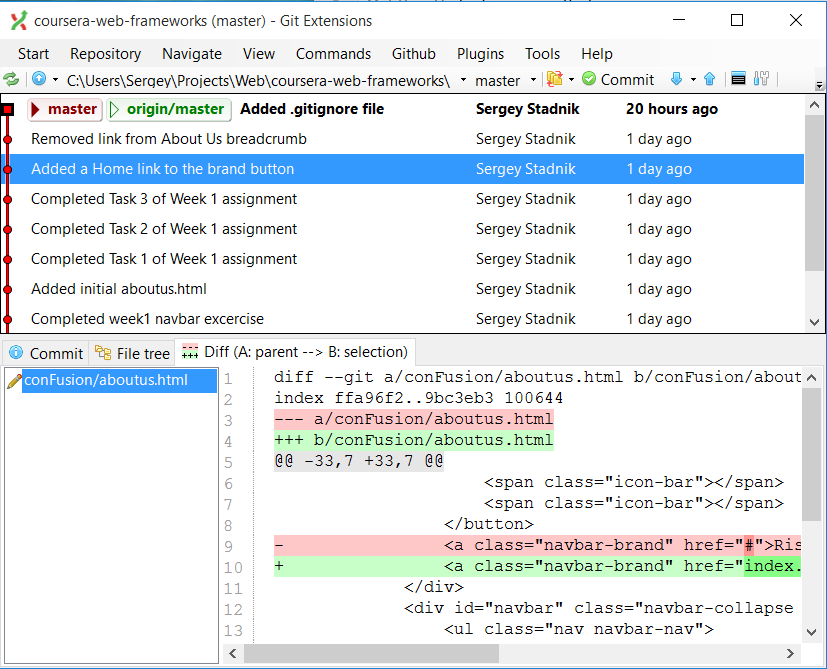The image size is (827, 669).
Task: Open the Github menu
Action: 413,54
